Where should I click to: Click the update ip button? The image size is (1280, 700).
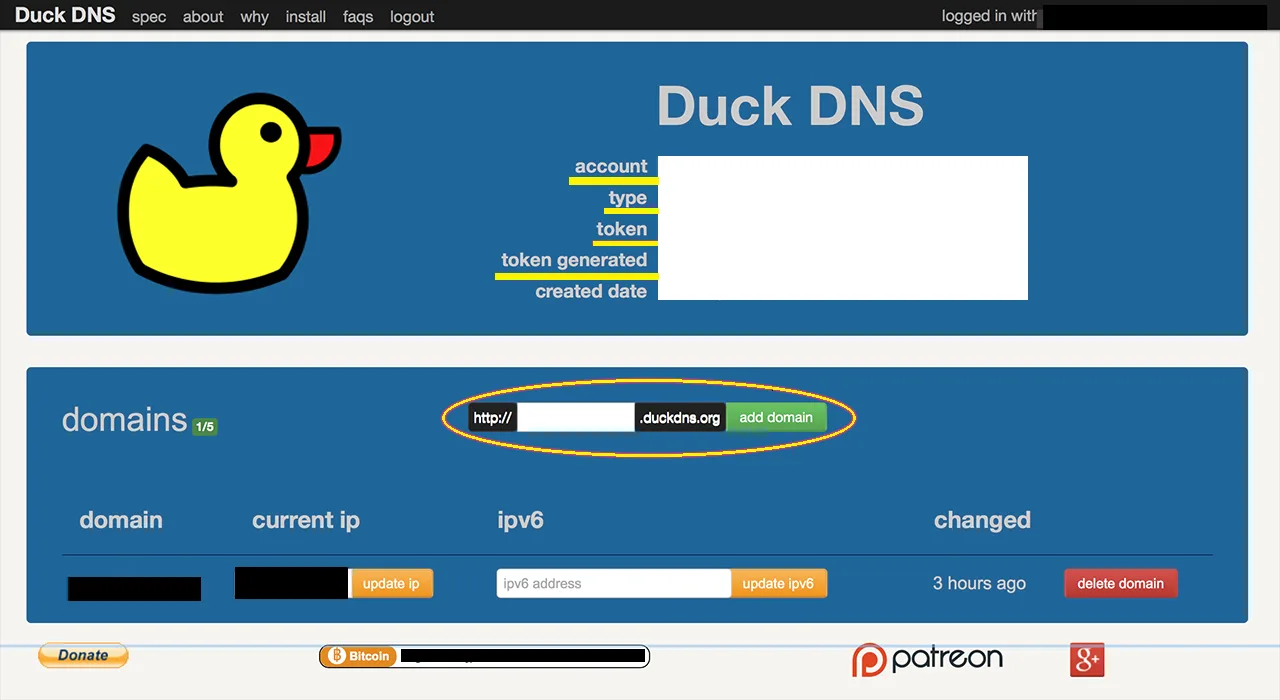(x=391, y=583)
